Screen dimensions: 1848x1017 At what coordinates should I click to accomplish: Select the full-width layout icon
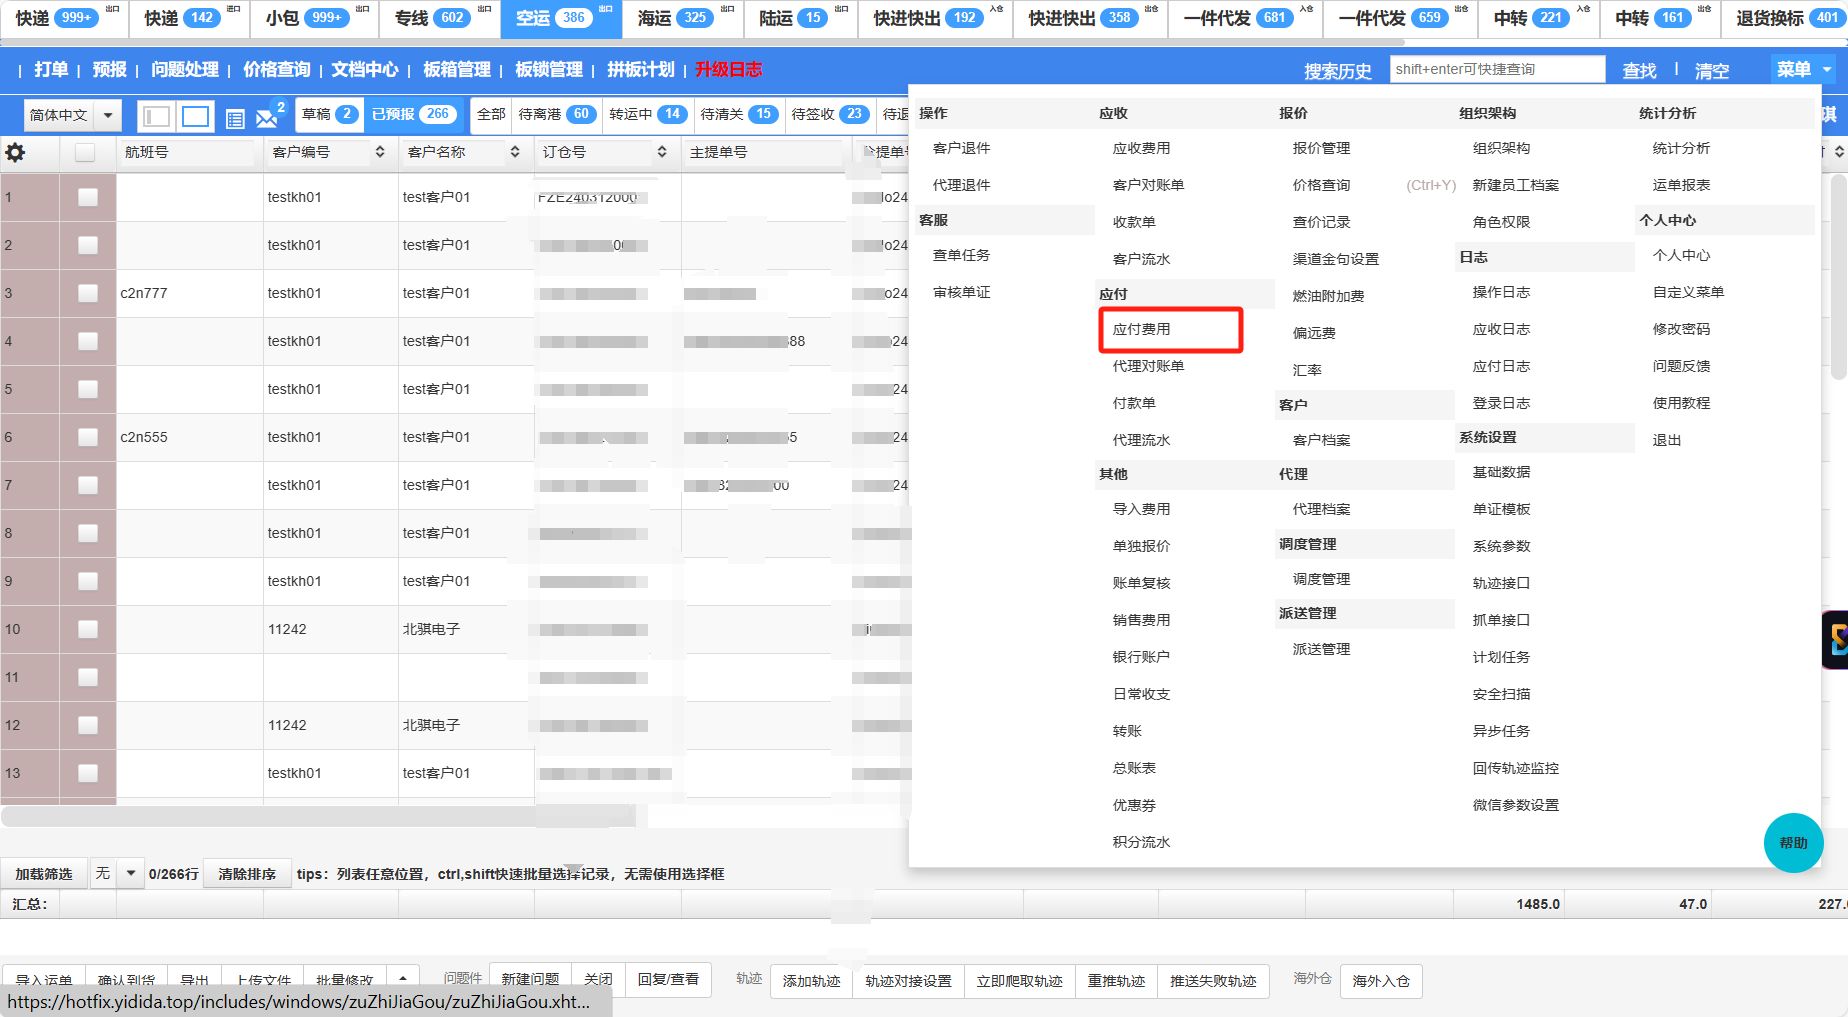196,117
